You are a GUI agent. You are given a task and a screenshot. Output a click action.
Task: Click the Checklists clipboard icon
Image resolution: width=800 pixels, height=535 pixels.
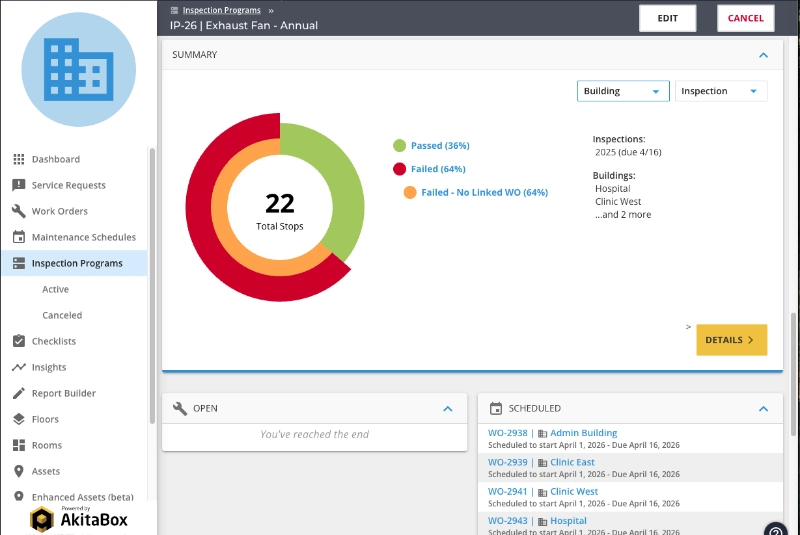19,341
